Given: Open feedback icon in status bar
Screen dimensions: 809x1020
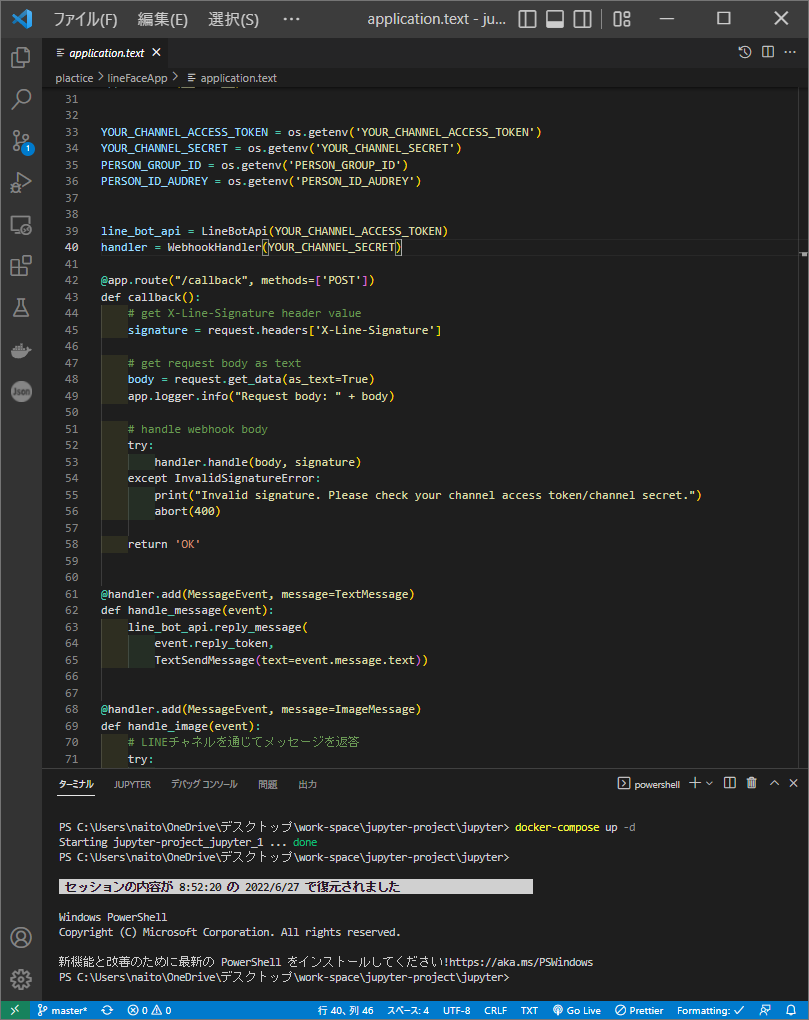Looking at the screenshot, I should [x=765, y=1010].
